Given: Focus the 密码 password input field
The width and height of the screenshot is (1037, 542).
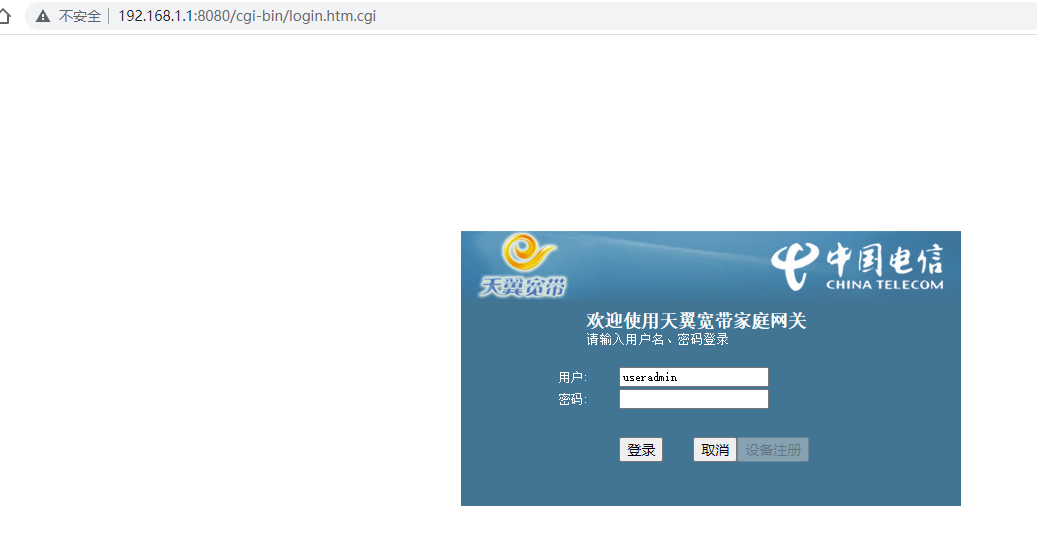Looking at the screenshot, I should pos(694,399).
